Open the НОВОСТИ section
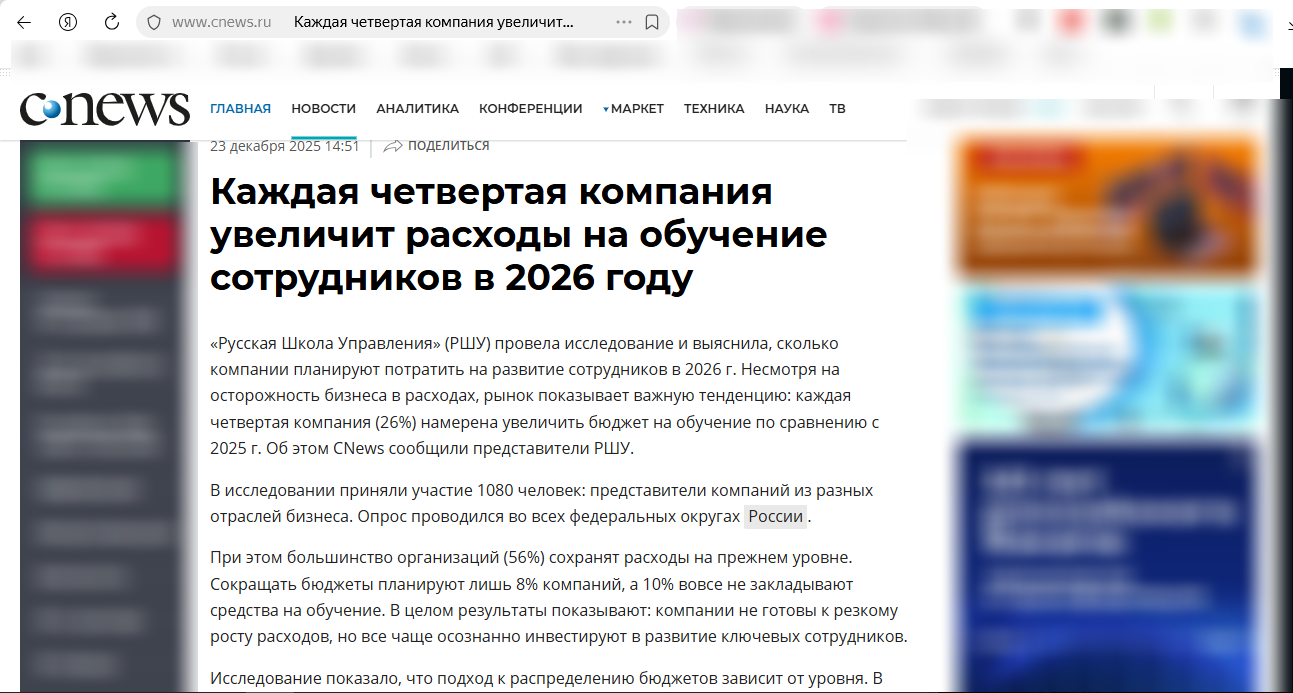This screenshot has width=1293, height=693. click(323, 108)
